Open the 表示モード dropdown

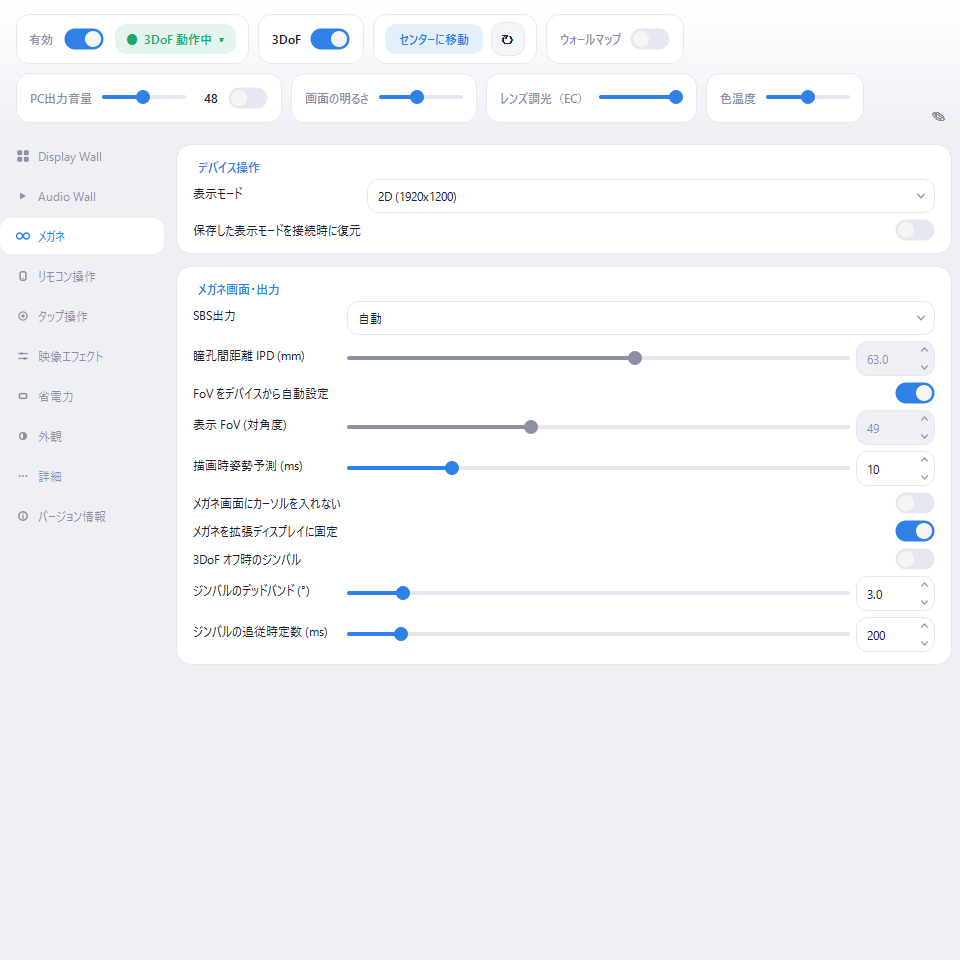(650, 197)
